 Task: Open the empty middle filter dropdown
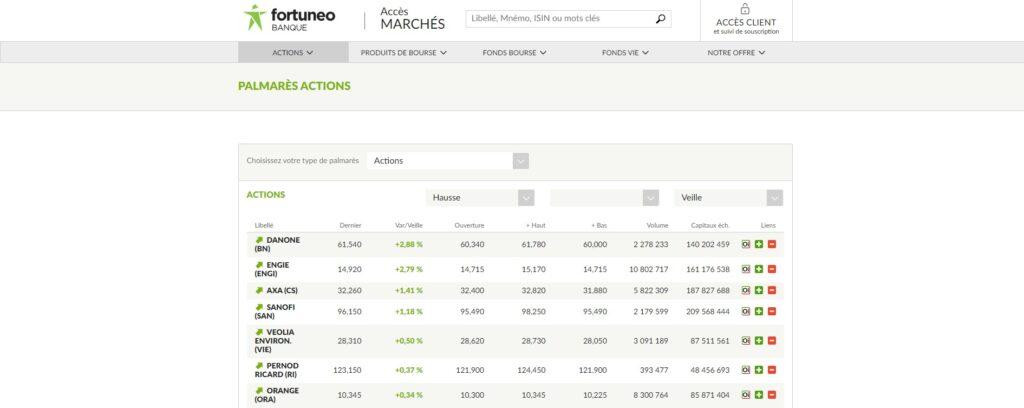click(604, 197)
